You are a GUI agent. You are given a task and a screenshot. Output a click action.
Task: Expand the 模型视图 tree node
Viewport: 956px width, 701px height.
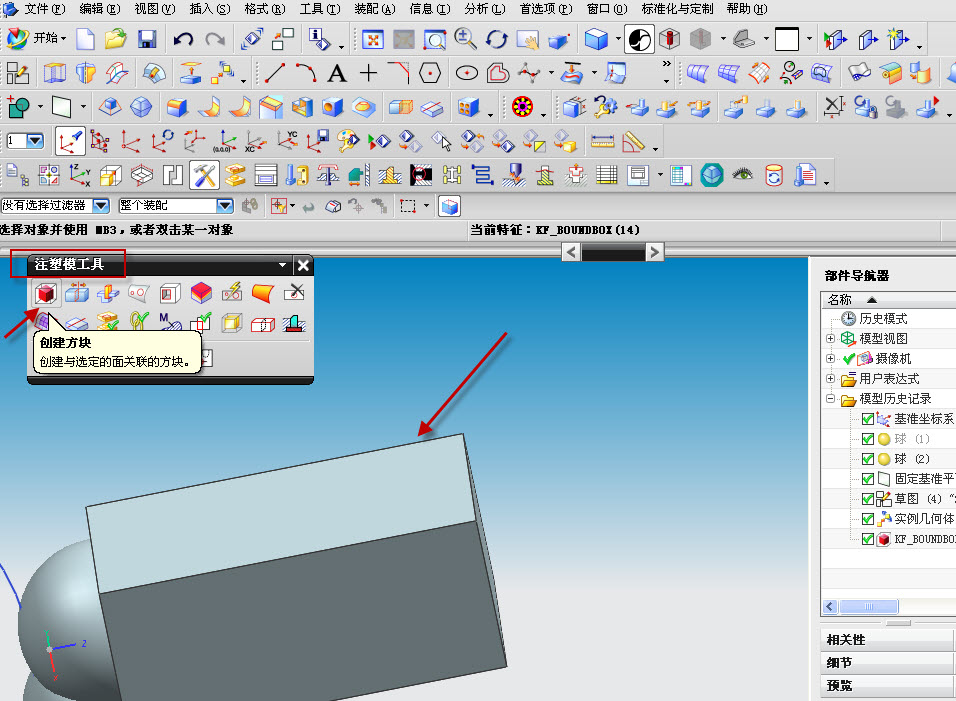coord(830,338)
